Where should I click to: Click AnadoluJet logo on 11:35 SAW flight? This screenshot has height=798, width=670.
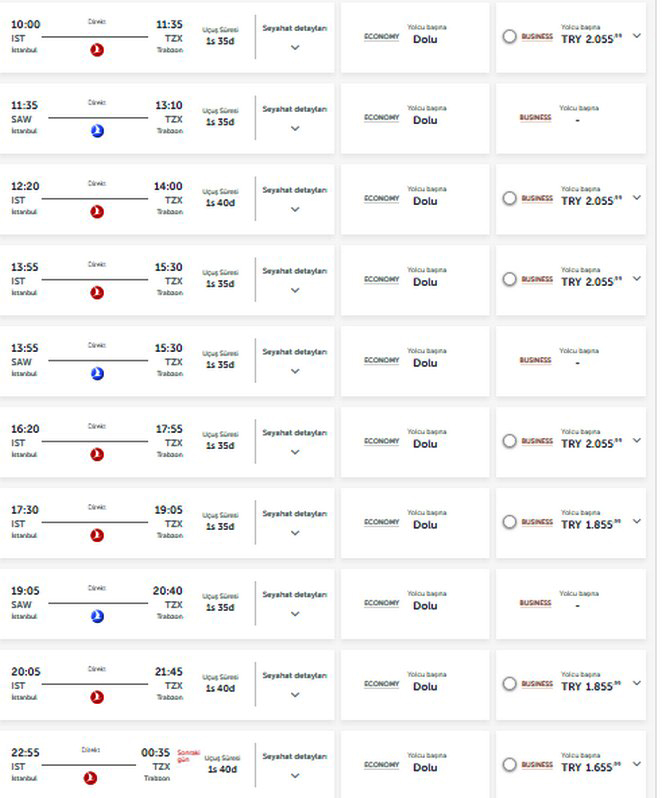(x=97, y=131)
